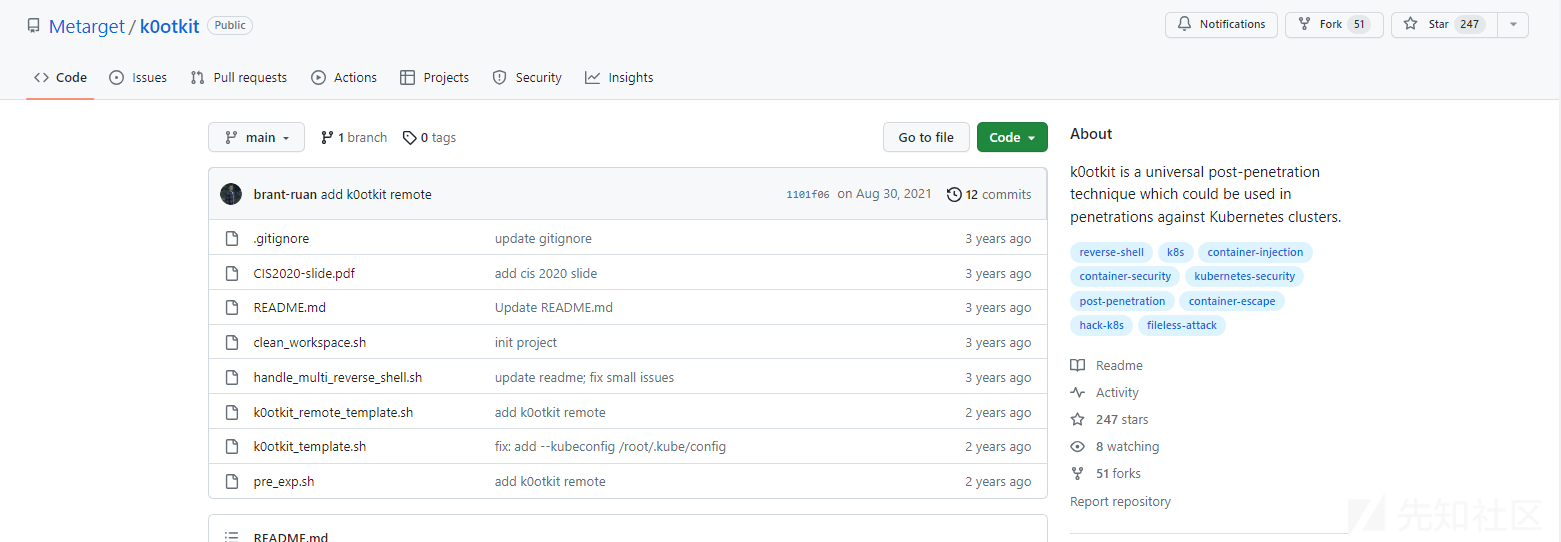Click the commits history clock icon
This screenshot has width=1561, height=542.
coord(954,194)
